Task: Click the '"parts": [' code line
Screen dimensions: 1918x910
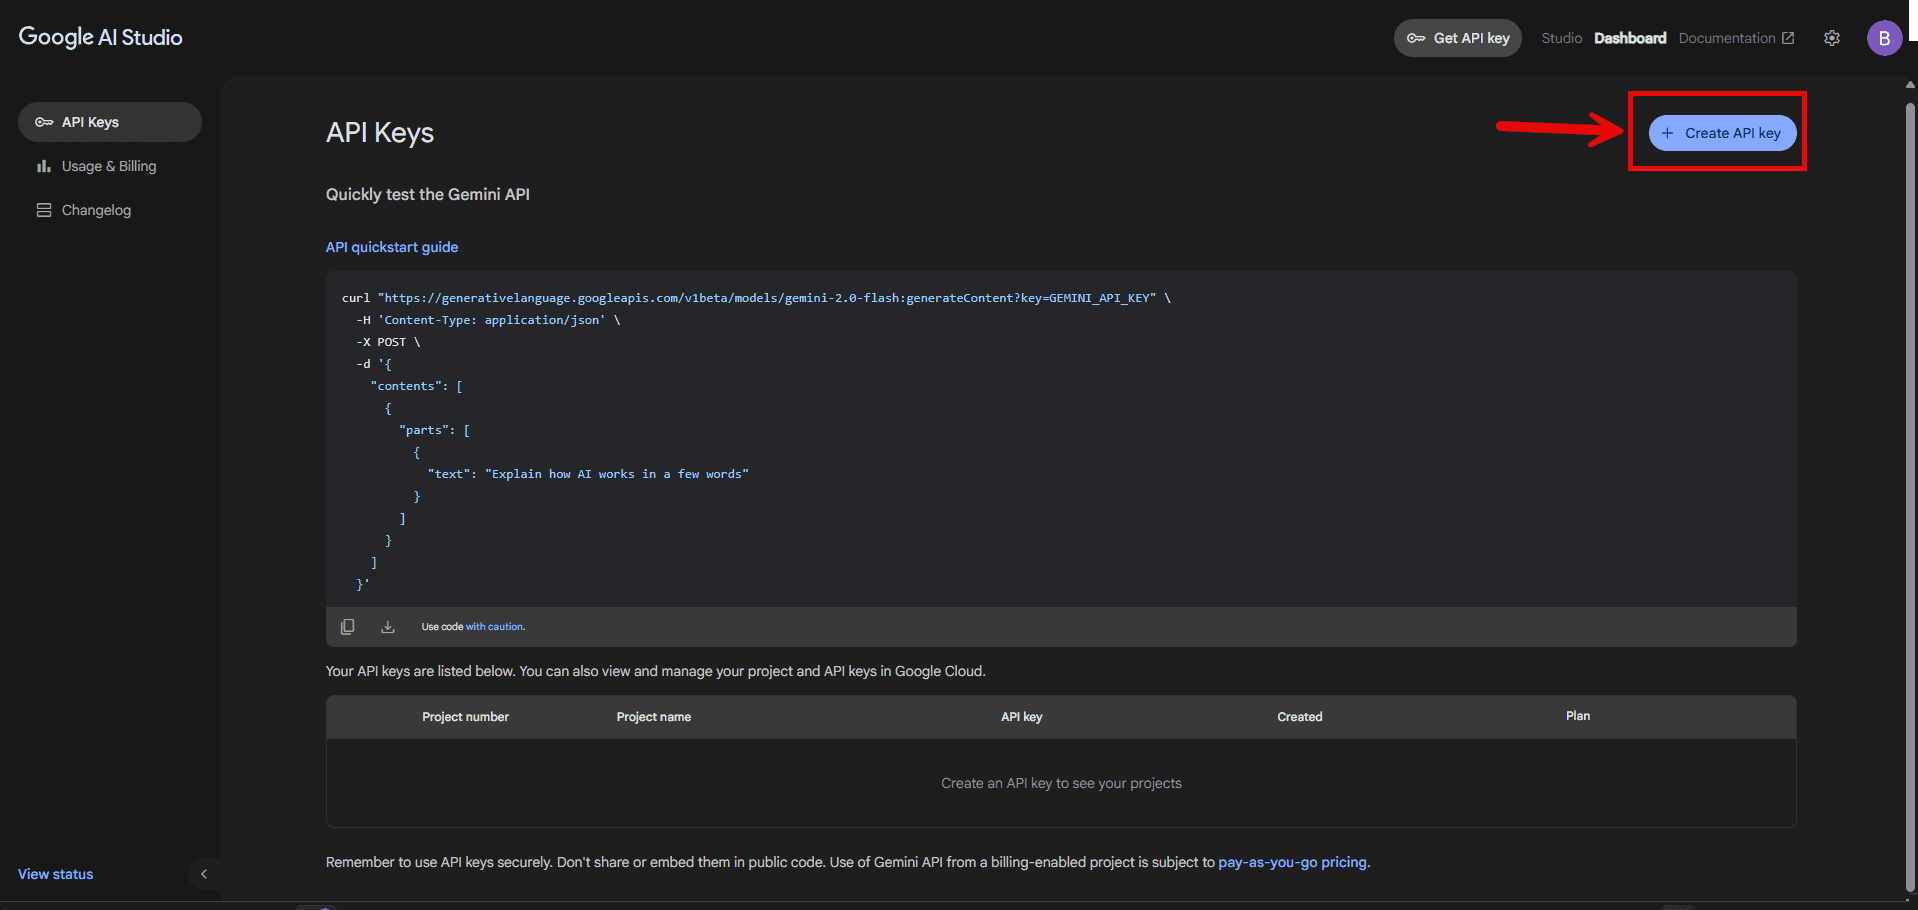Action: [x=434, y=430]
